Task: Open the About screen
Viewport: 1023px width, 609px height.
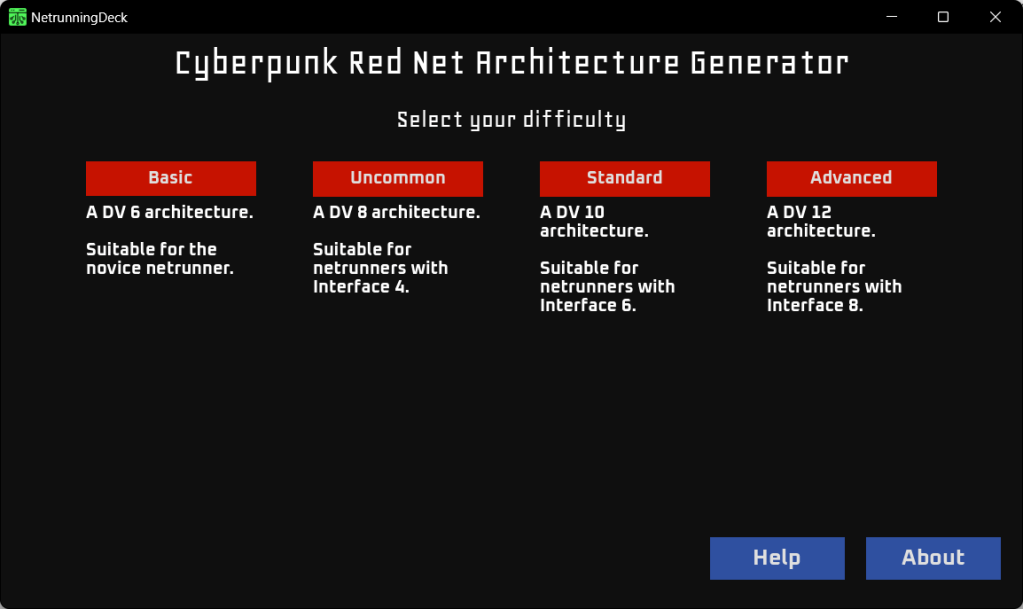Action: [x=933, y=558]
